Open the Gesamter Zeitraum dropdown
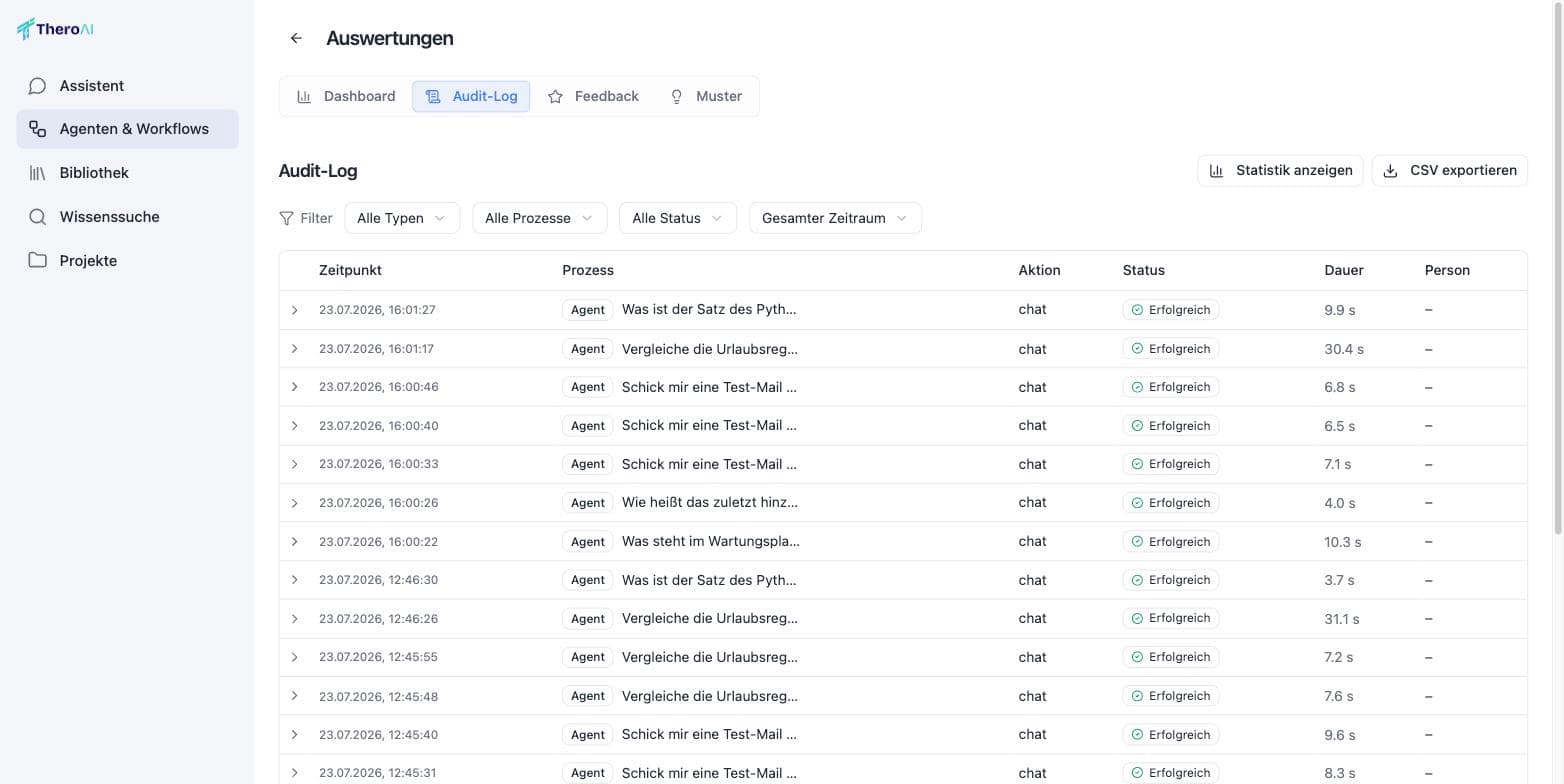Screen dimensions: 1564x784 pyautogui.click(x=835, y=218)
